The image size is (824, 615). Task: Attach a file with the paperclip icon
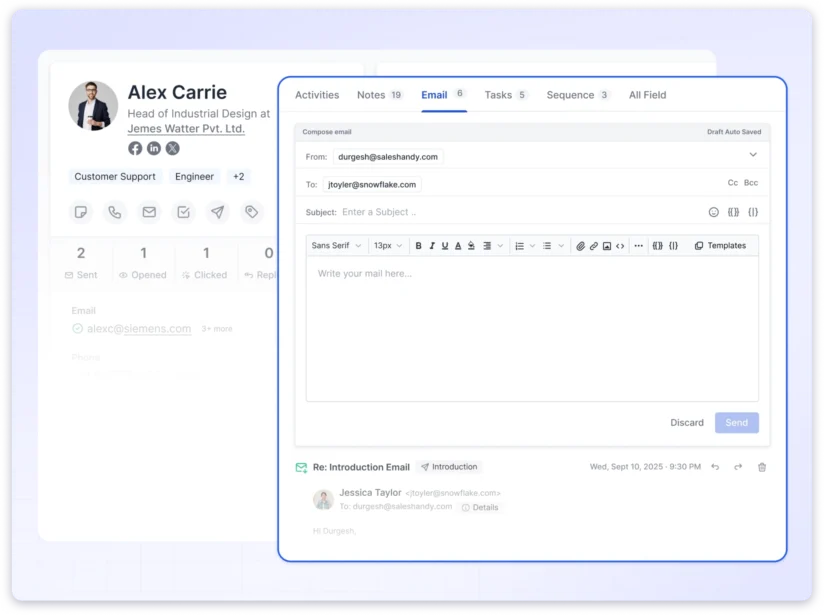tap(580, 245)
